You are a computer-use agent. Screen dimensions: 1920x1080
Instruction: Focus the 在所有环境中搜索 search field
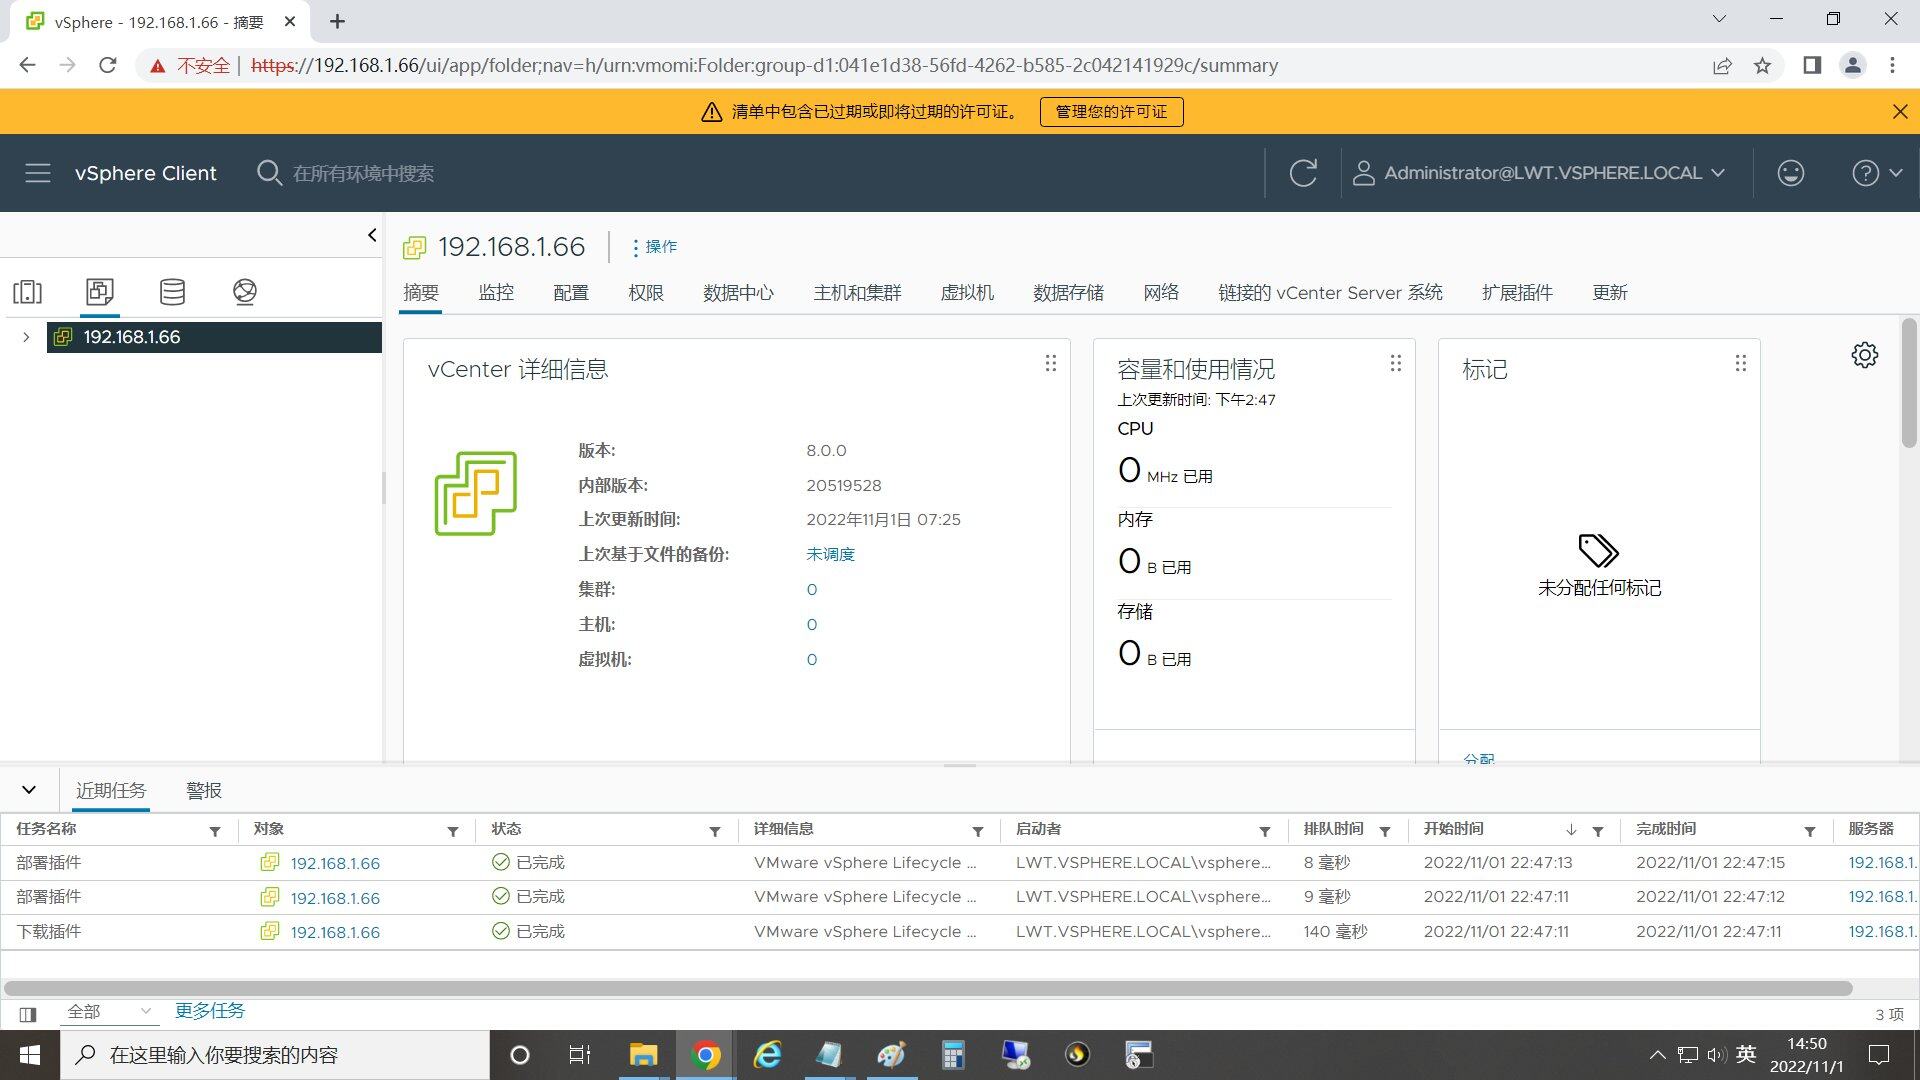coord(363,174)
